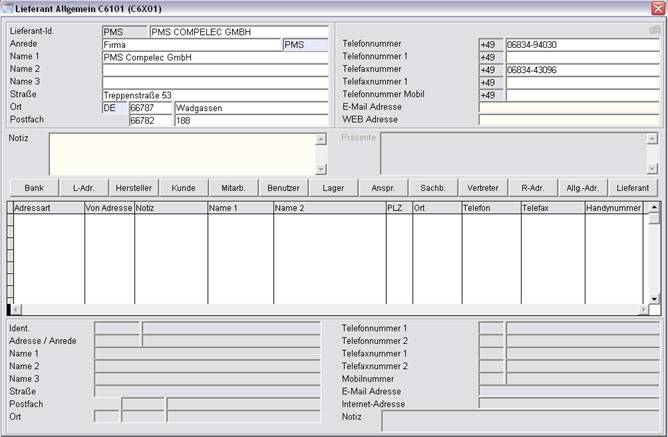Open the Bank section
Screen dimensions: 668x437
34,187
